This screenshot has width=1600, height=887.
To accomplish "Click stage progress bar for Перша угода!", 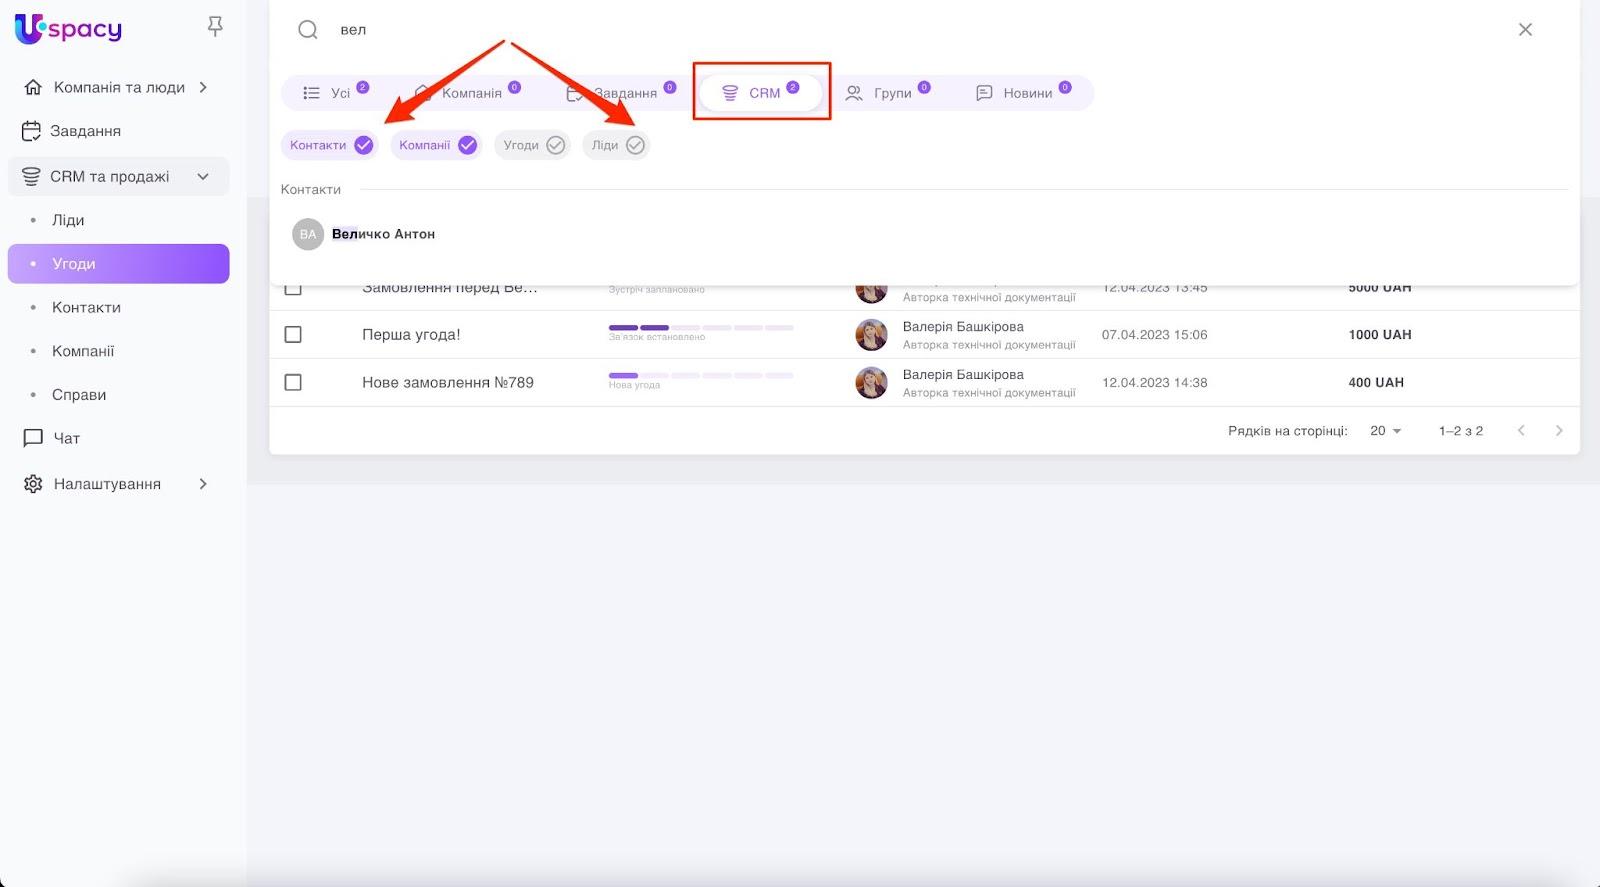I will pos(701,328).
